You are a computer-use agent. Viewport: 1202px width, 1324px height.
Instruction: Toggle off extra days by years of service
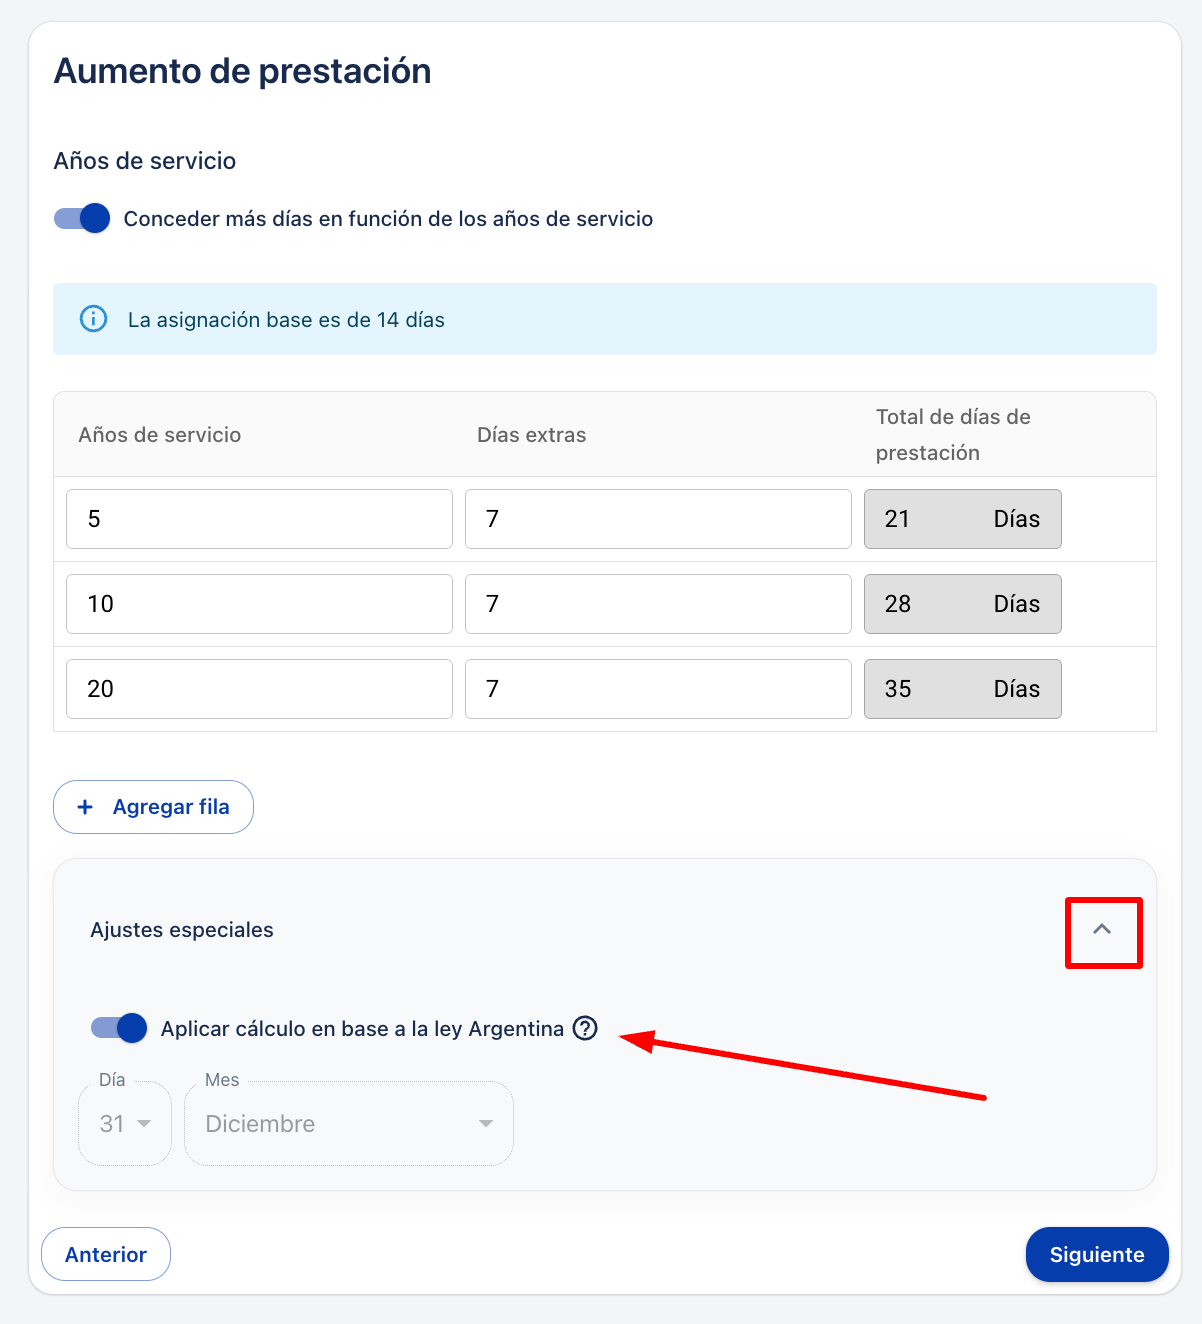tap(82, 218)
